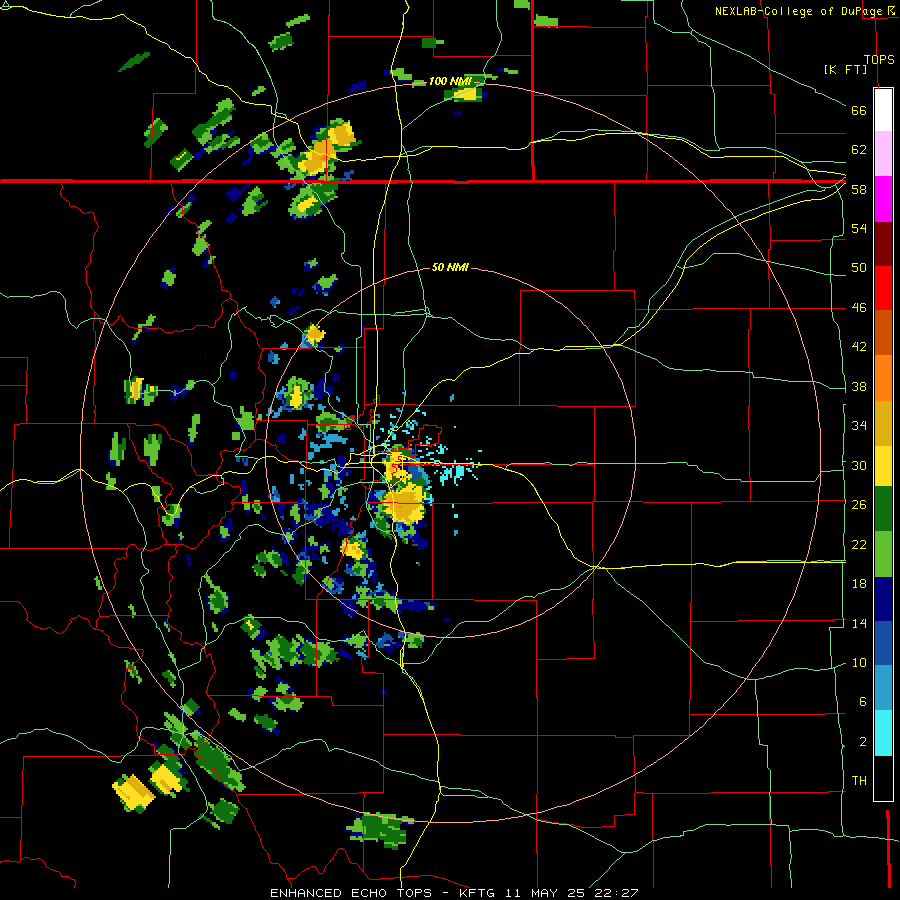Image resolution: width=900 pixels, height=900 pixels.
Task: Click the 100 NMI range ring label
Action: [450, 82]
